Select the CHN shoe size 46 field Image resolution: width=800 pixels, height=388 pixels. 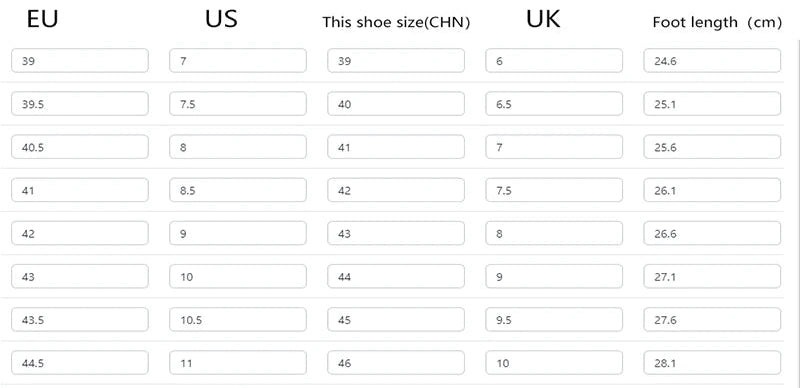tap(396, 362)
